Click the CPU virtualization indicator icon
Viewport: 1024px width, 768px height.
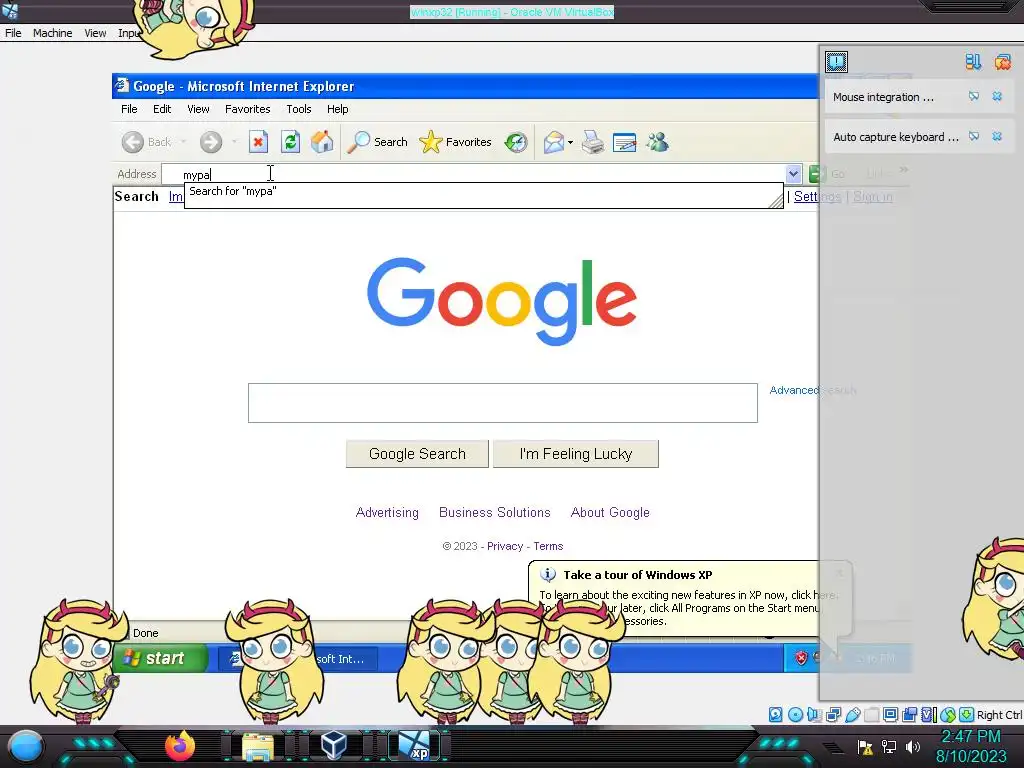click(x=929, y=714)
